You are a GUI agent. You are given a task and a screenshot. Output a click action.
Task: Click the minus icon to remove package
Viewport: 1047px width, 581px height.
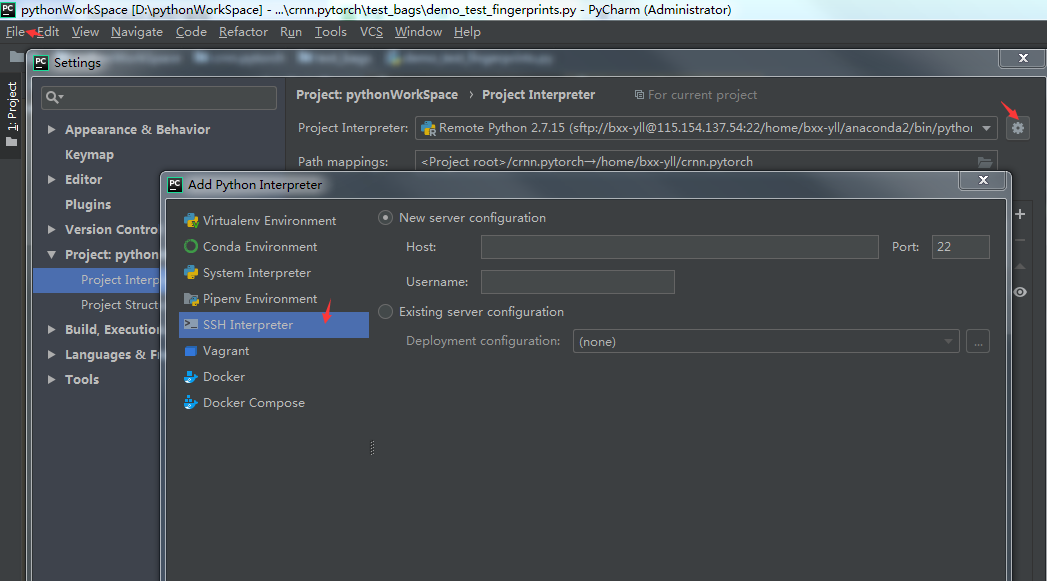pos(1020,240)
